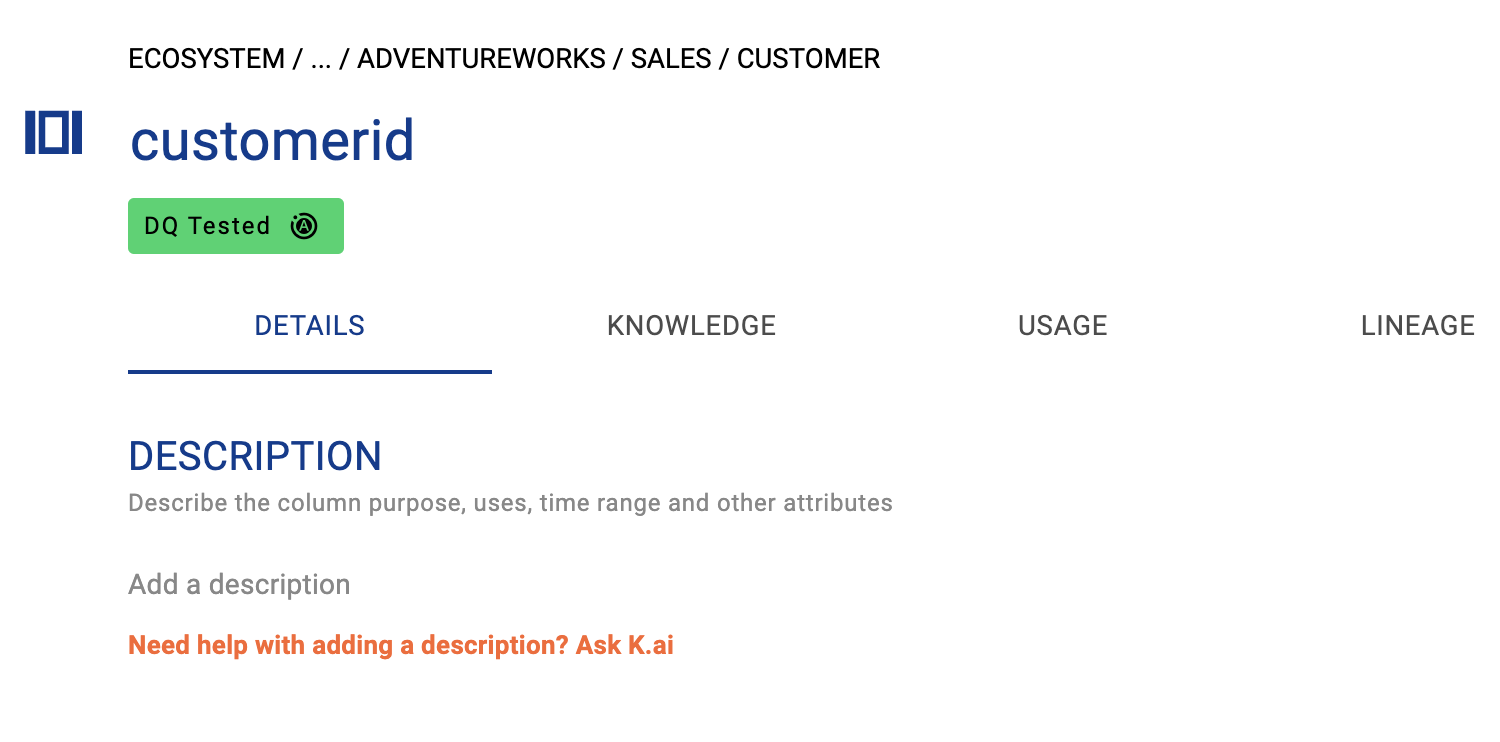Open ADVENTUREWORKS from the breadcrumb
1500x742 pixels.
point(481,59)
